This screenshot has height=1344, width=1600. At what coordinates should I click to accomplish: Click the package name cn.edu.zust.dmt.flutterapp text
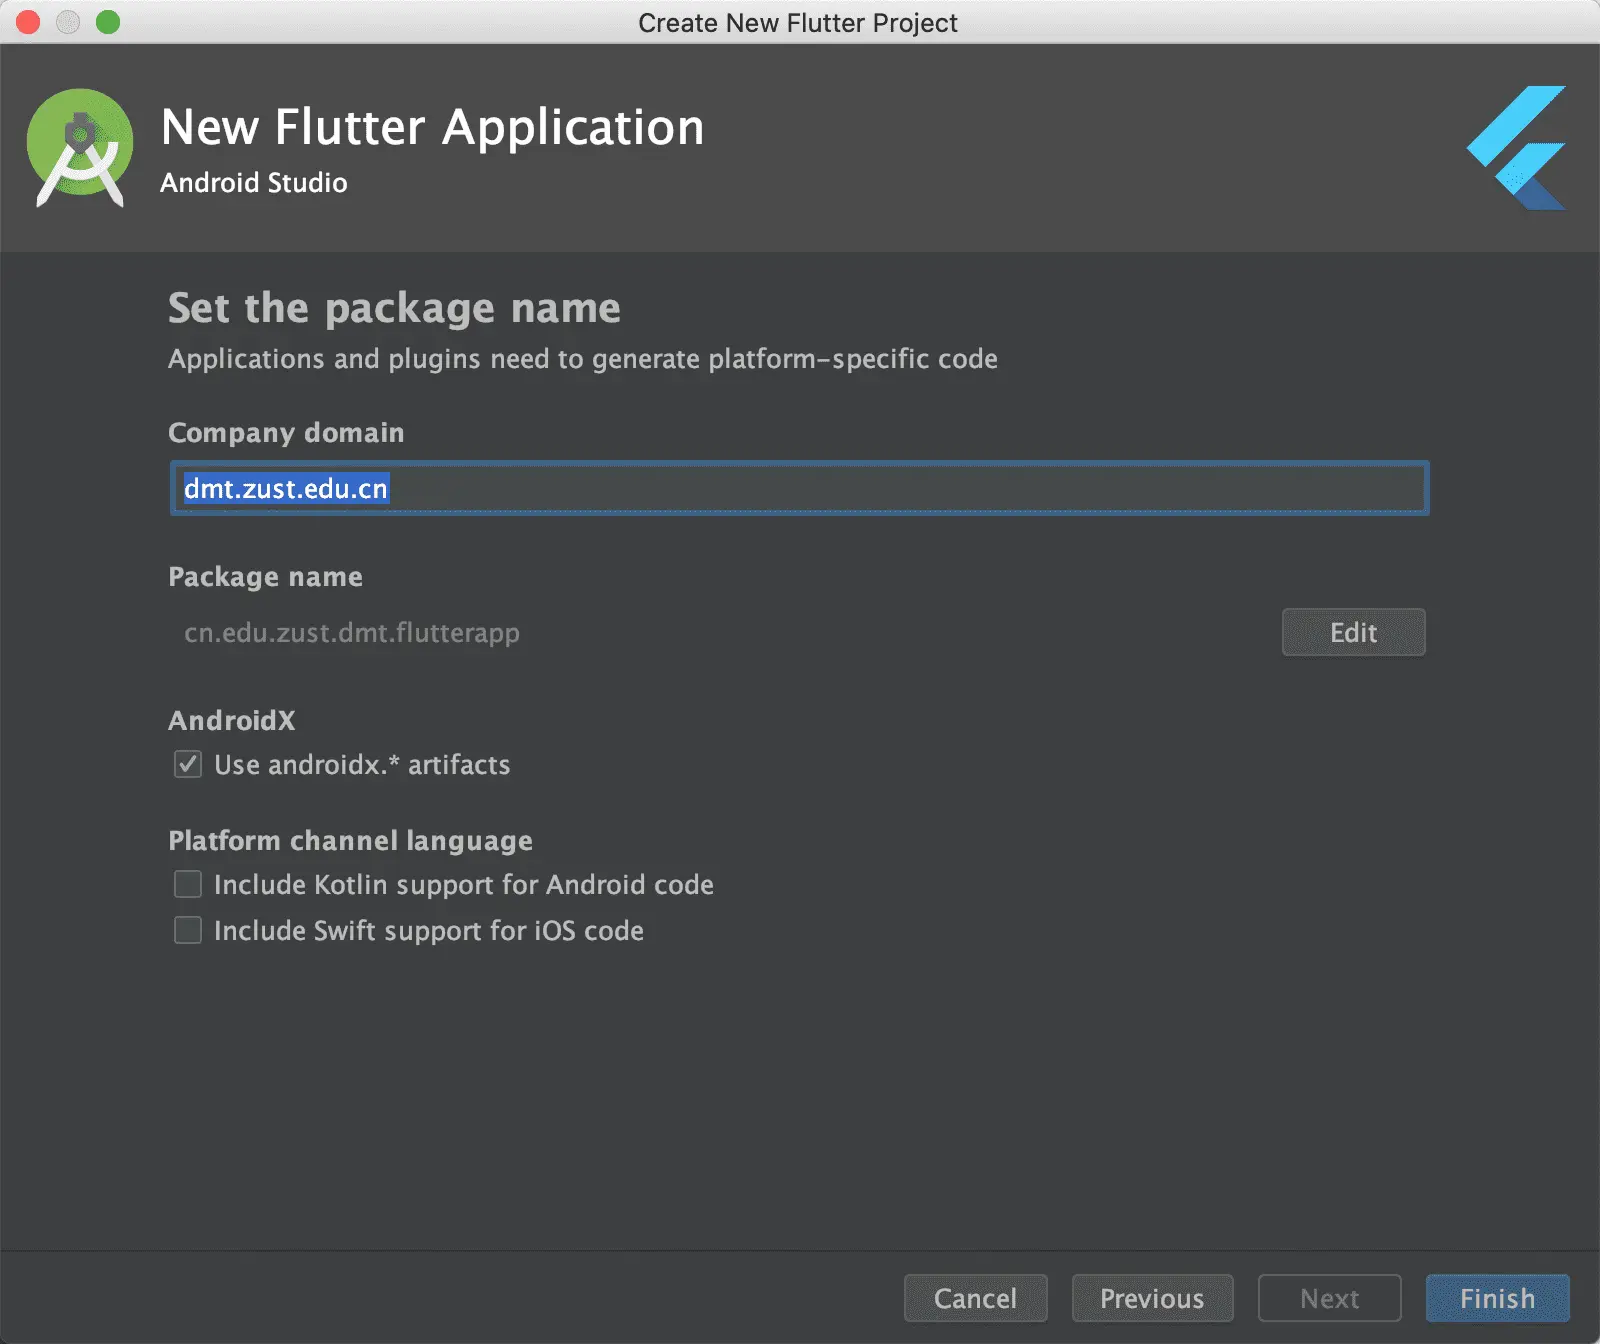click(352, 633)
